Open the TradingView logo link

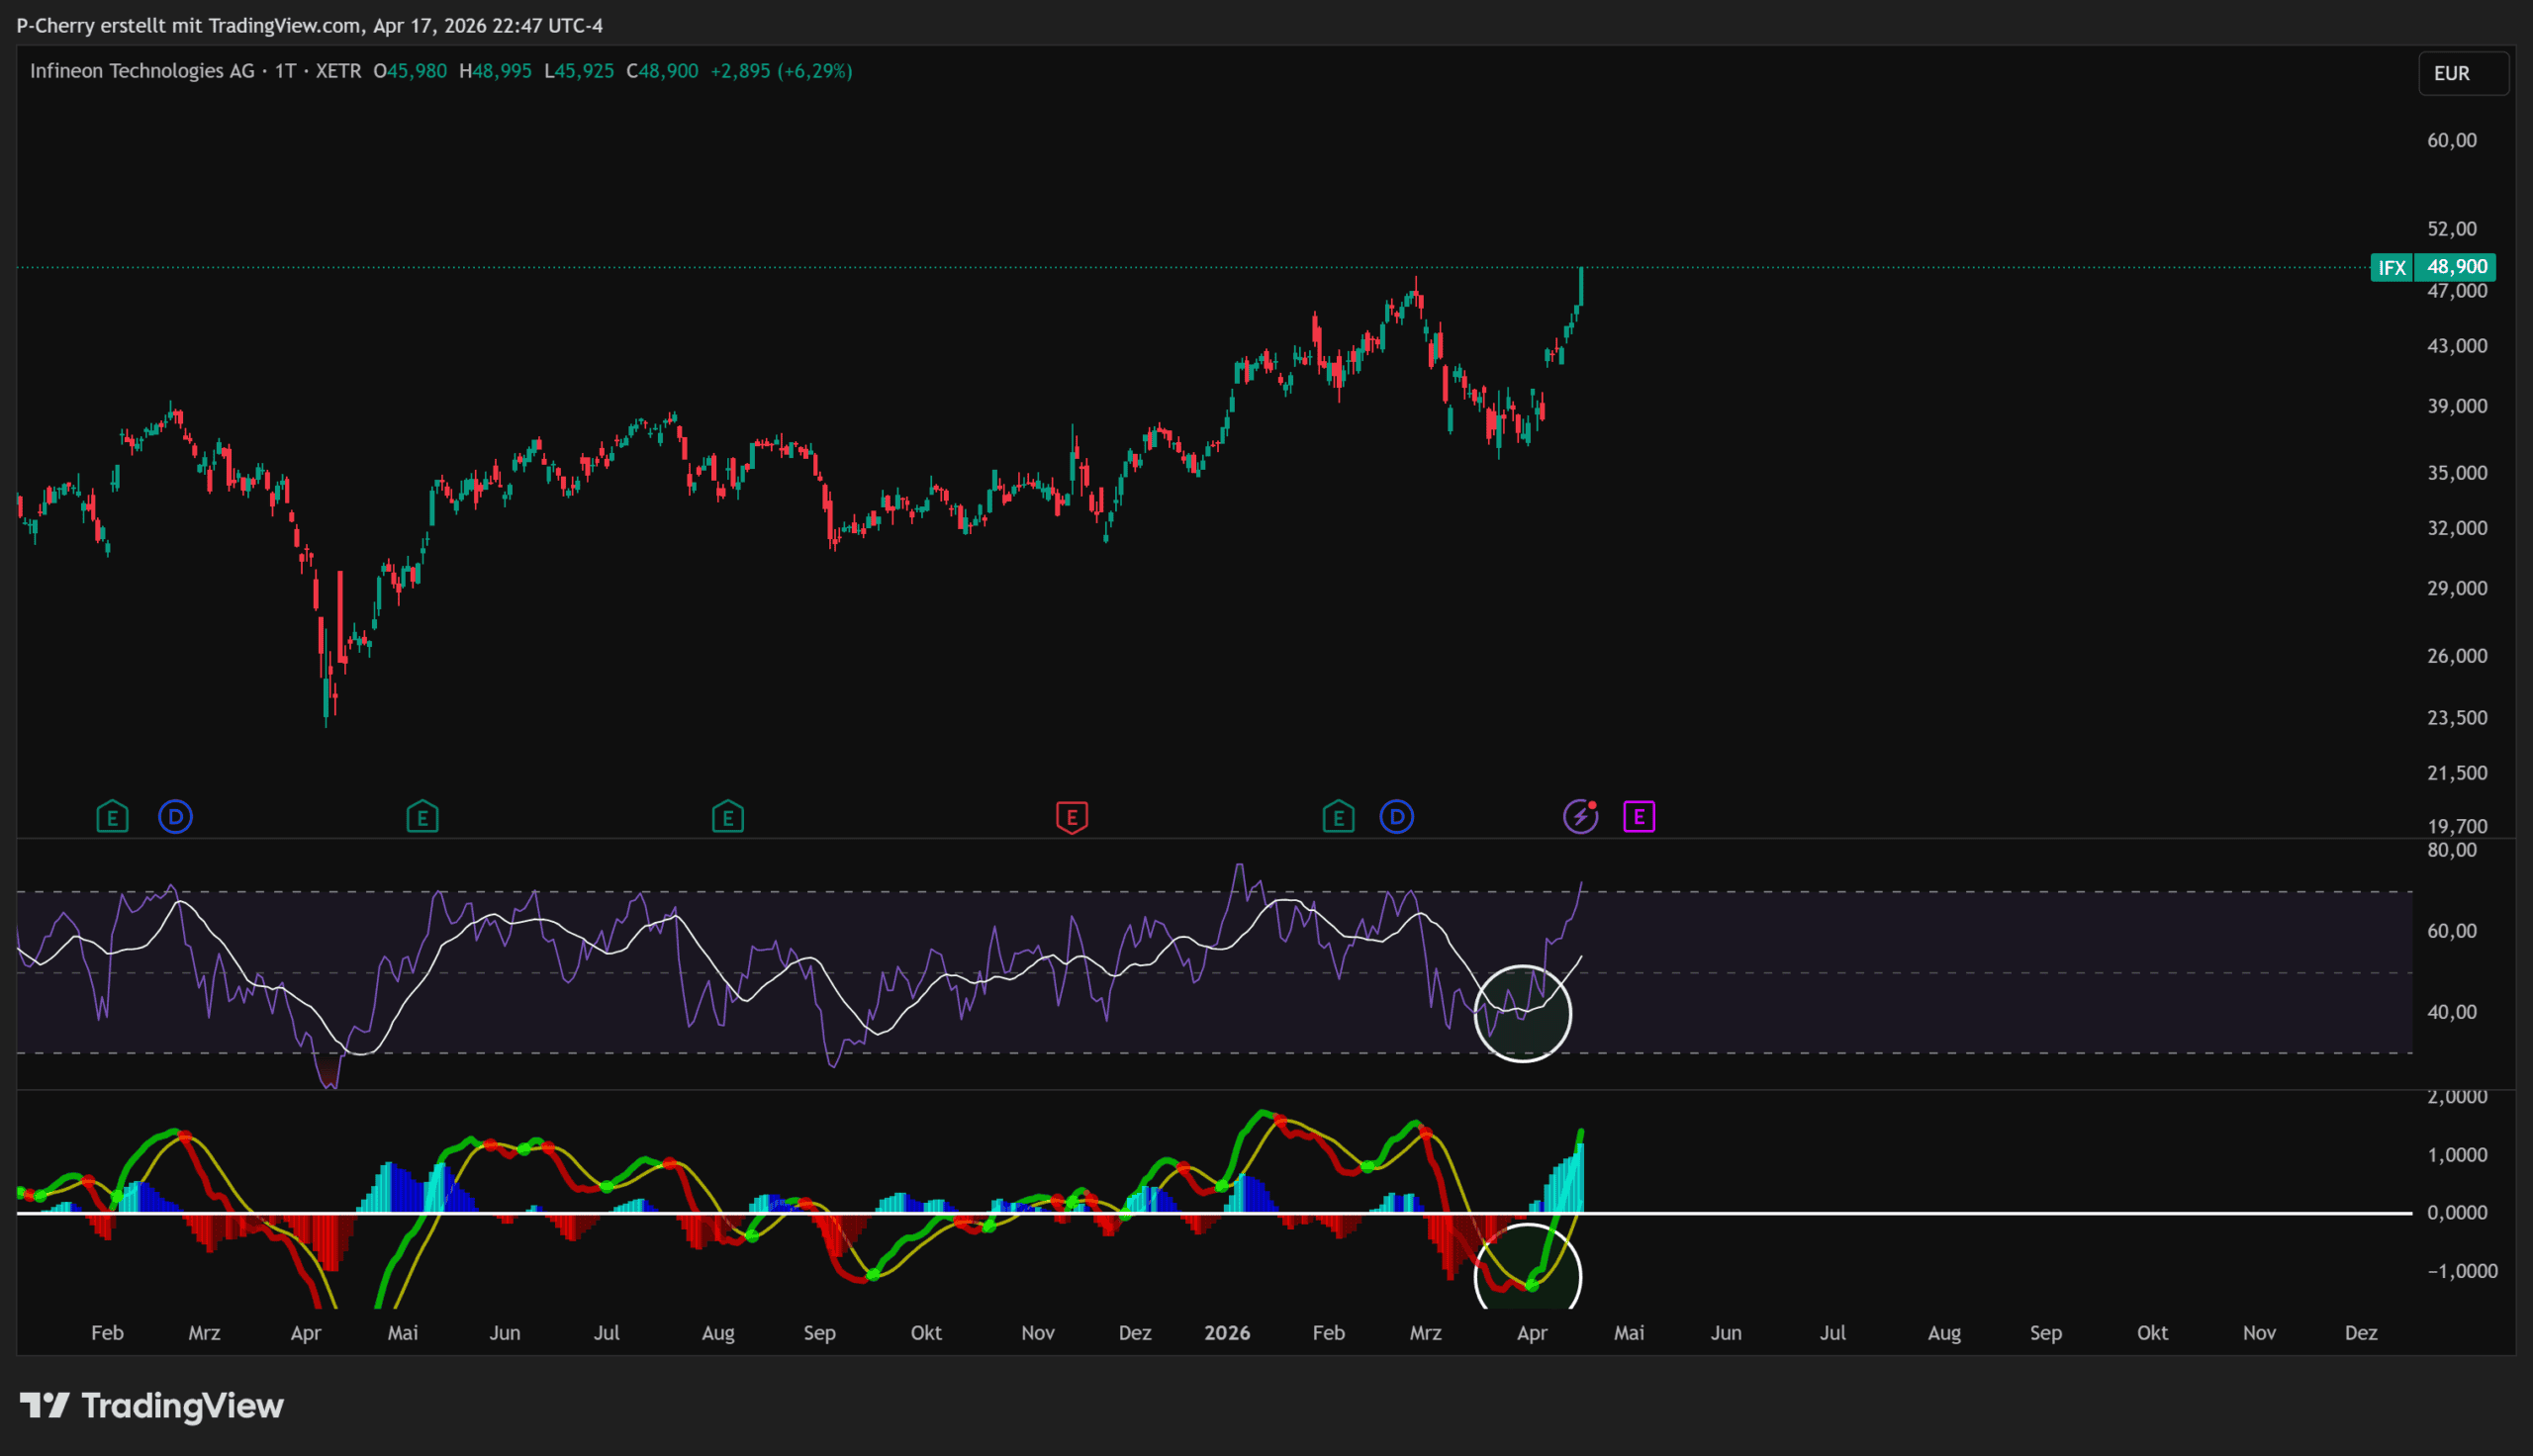coord(152,1405)
